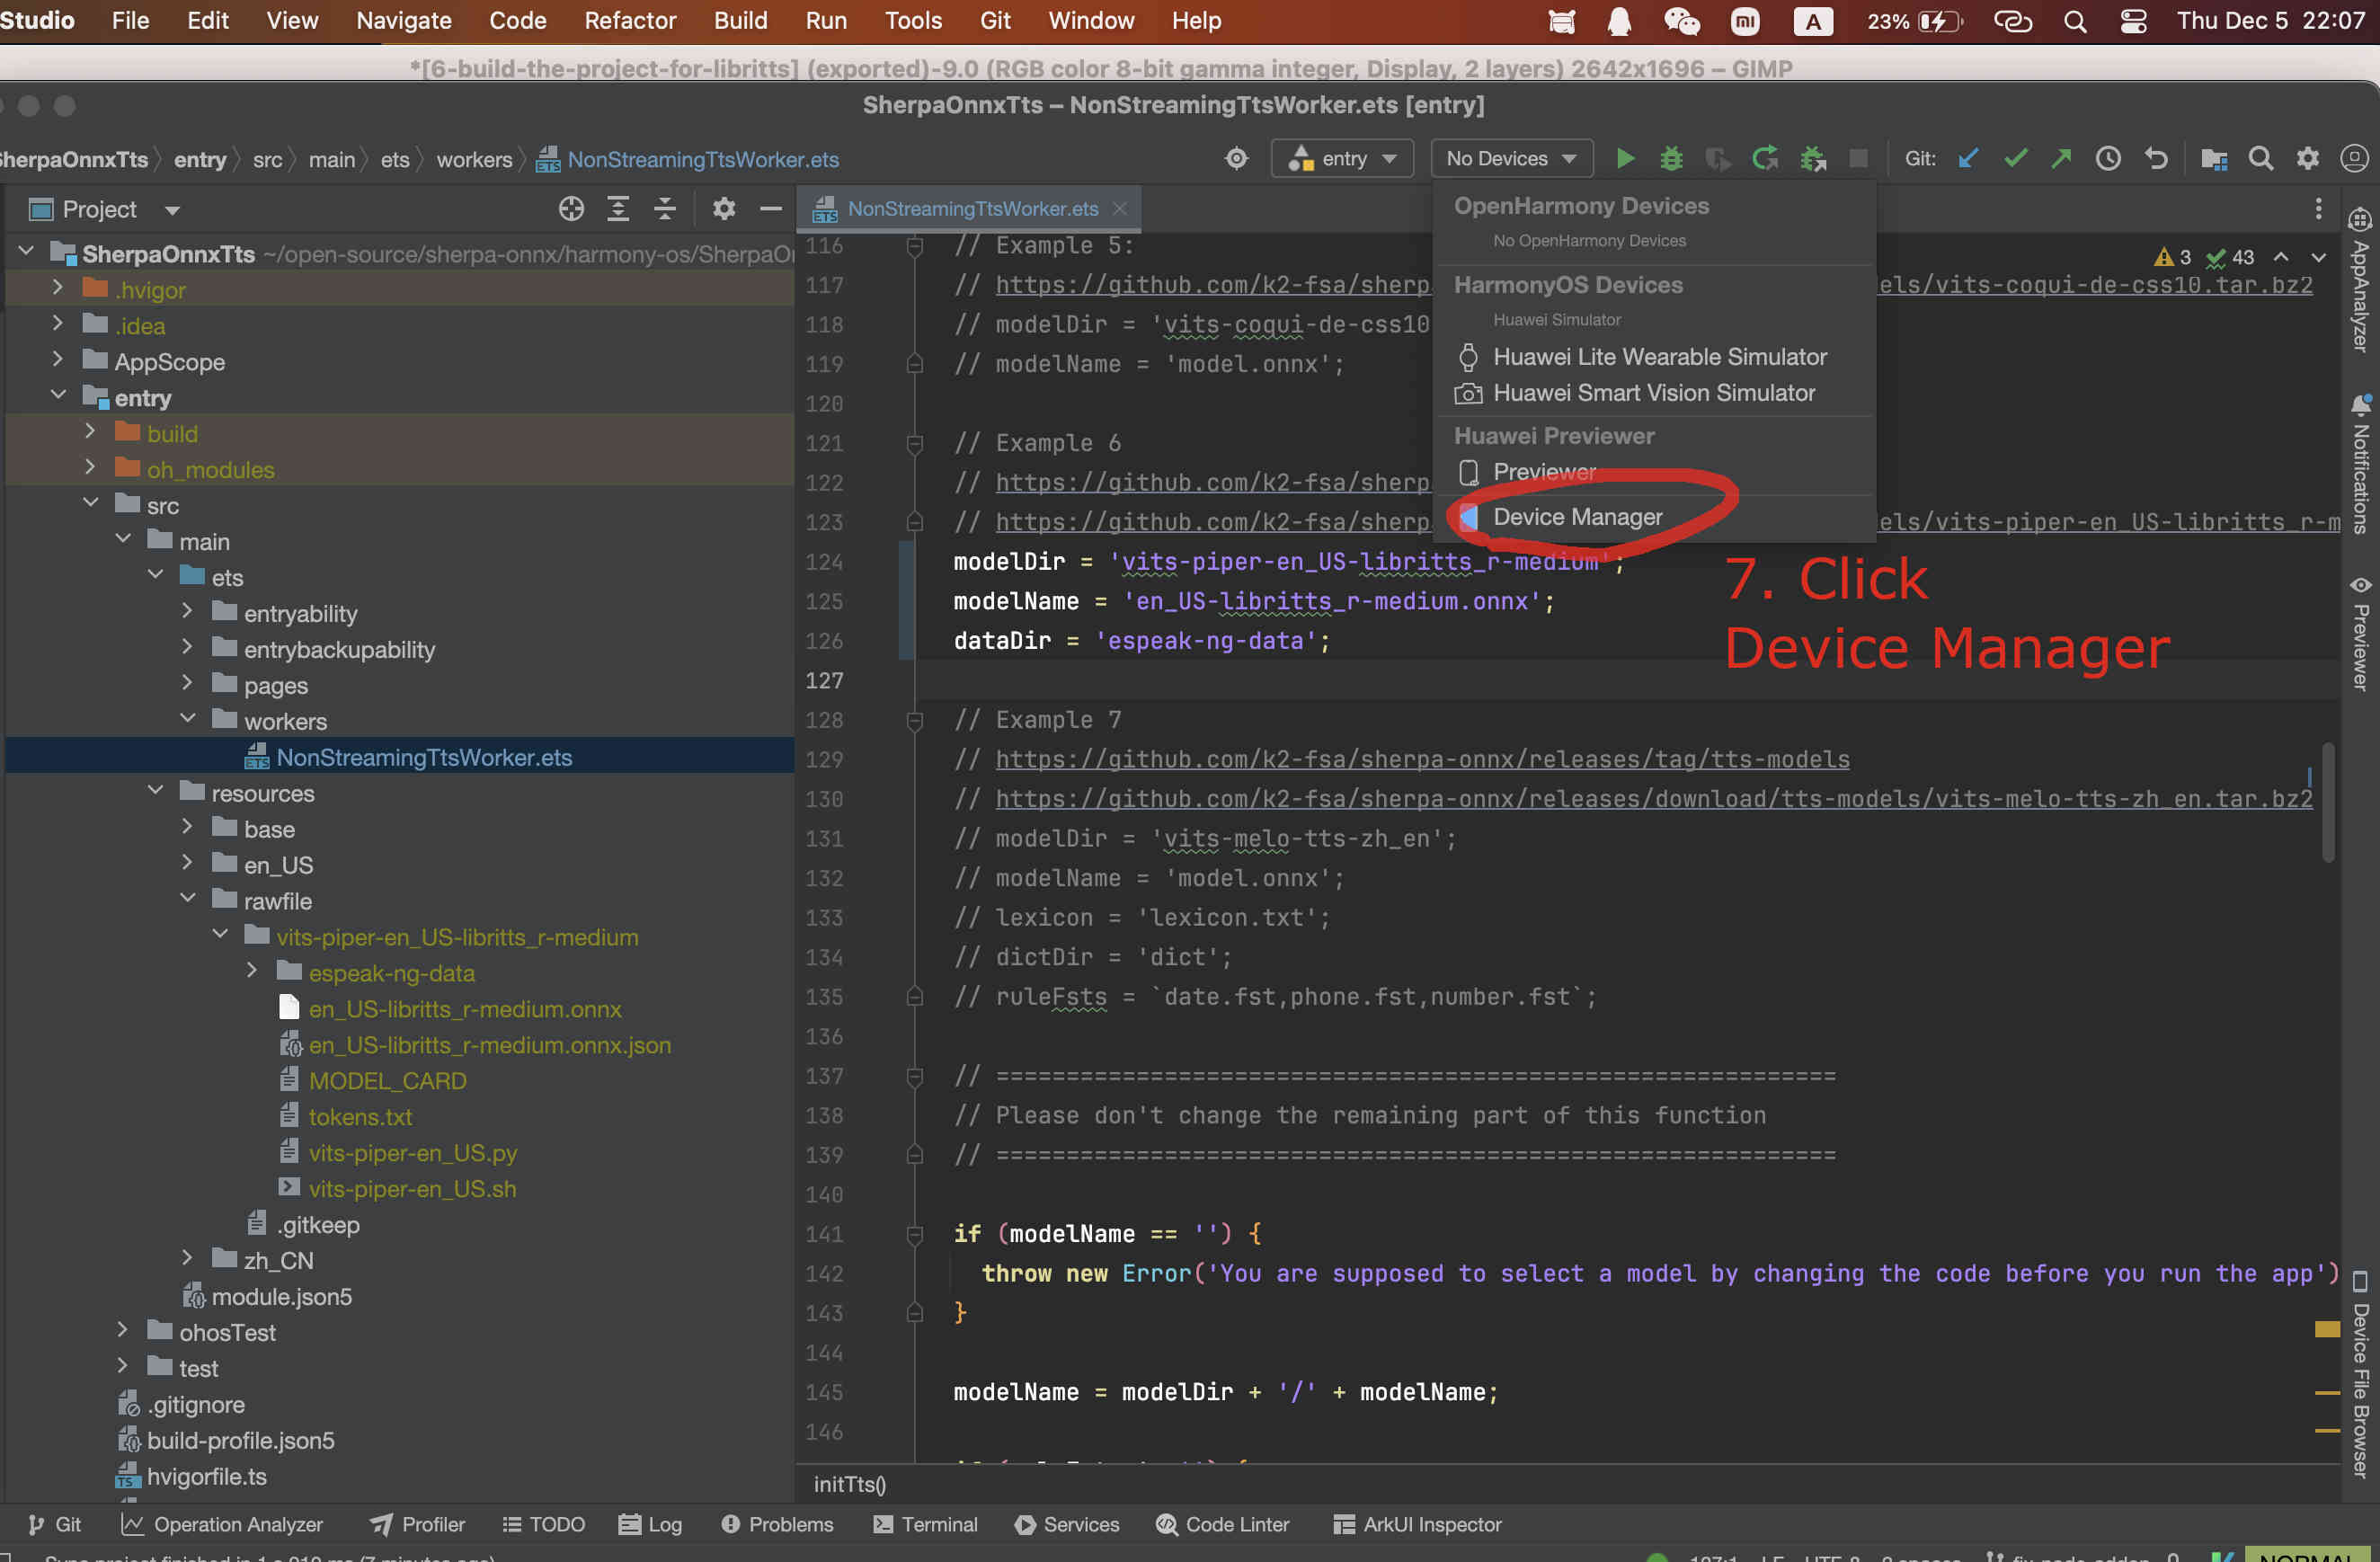
Task: Open AppAnalyzer side panel
Action: pos(2360,280)
